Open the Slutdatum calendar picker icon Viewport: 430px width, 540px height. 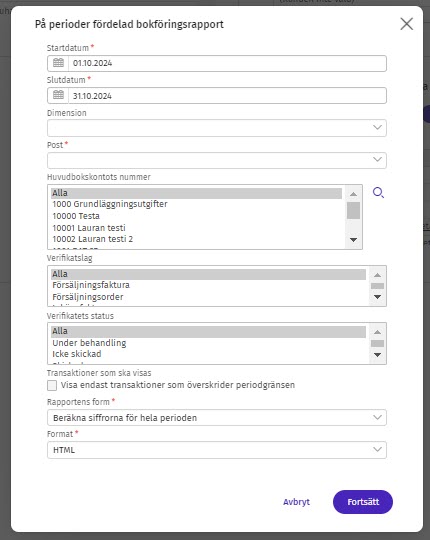point(58,95)
